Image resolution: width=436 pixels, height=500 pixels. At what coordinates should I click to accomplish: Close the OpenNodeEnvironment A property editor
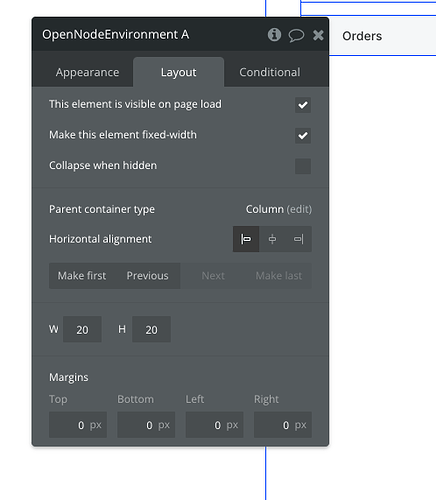[x=318, y=35]
